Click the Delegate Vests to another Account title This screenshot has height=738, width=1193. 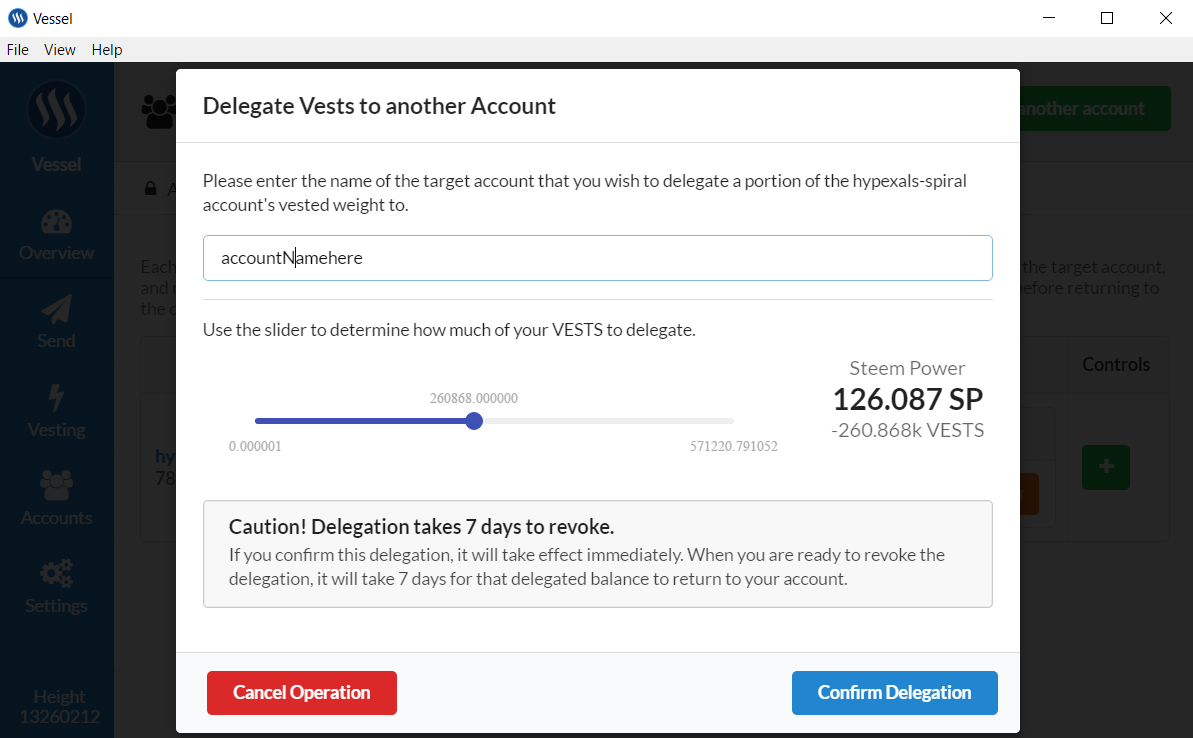tap(379, 106)
